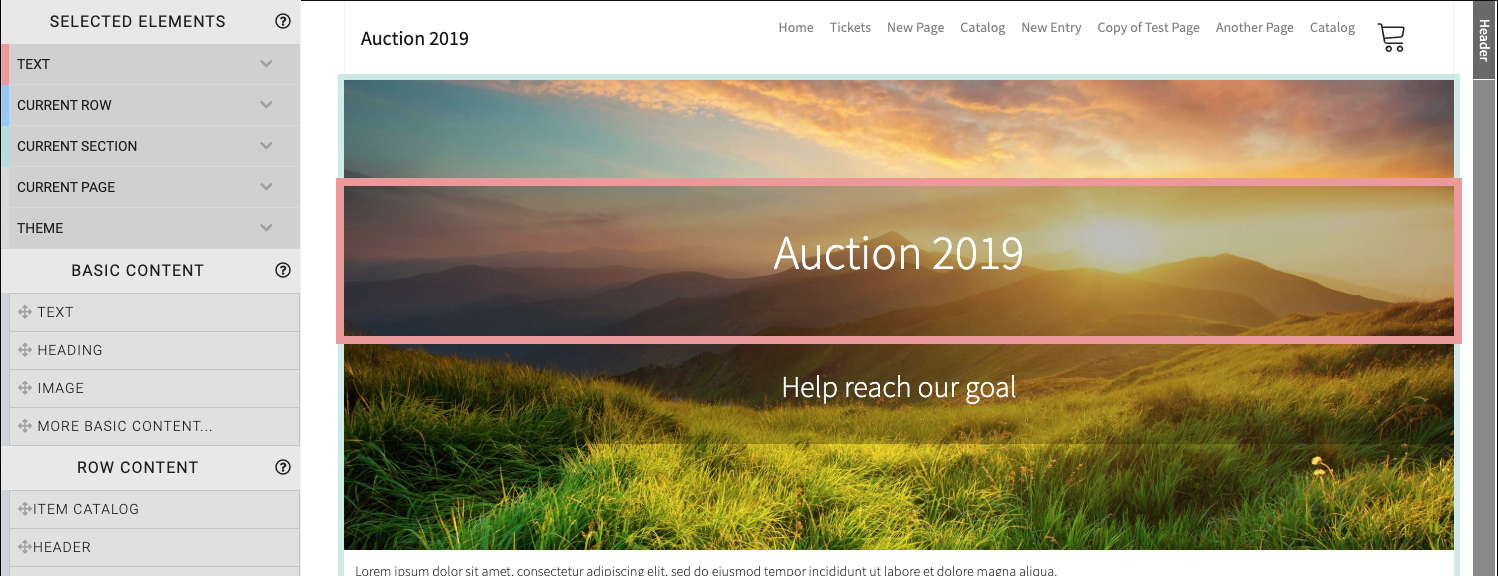Open the Tickets page in navigation
The height and width of the screenshot is (576, 1498).
click(x=850, y=28)
